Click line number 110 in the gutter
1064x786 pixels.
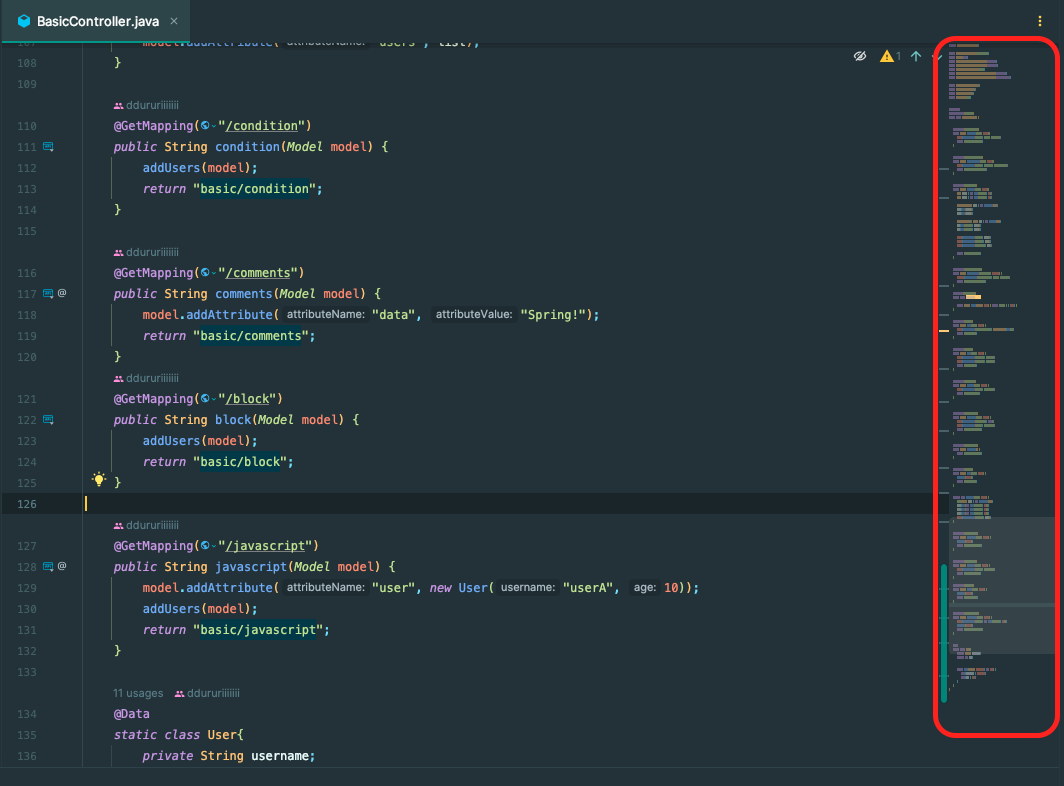[x=26, y=126]
